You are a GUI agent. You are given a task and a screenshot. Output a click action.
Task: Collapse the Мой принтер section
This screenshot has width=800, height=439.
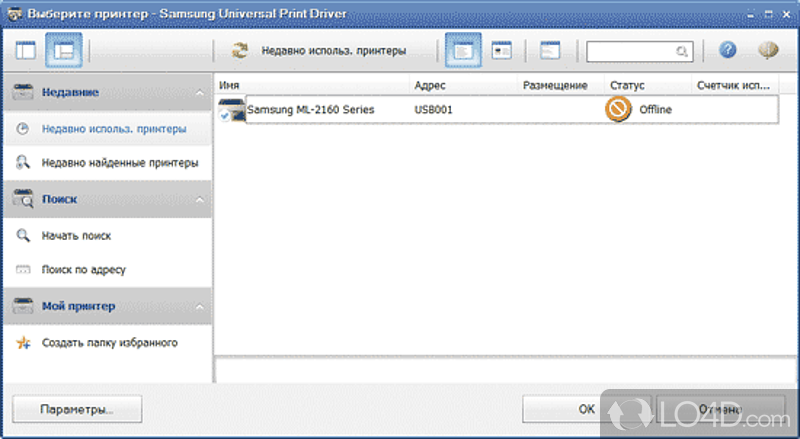198,306
